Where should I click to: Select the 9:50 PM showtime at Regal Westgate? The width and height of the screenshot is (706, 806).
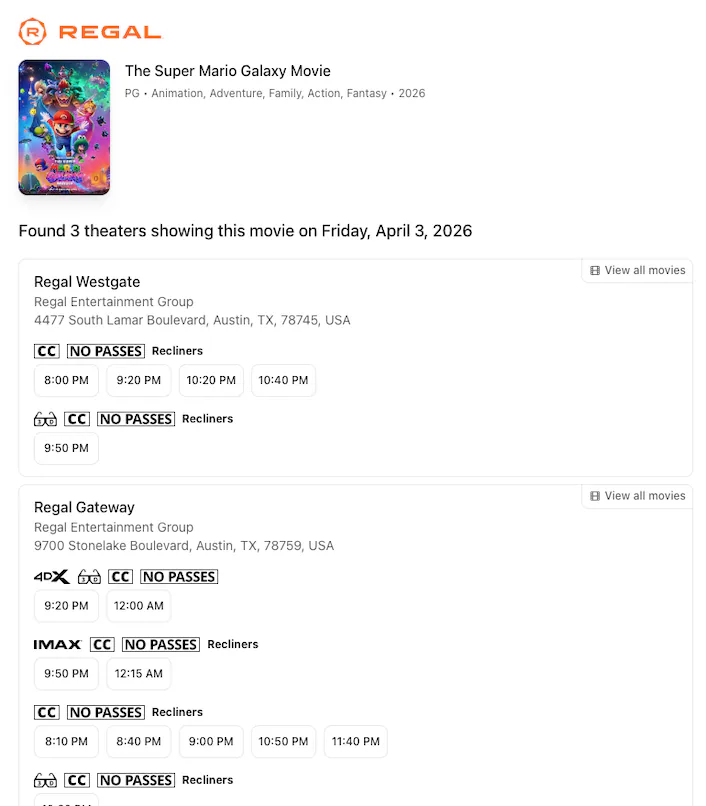point(66,448)
